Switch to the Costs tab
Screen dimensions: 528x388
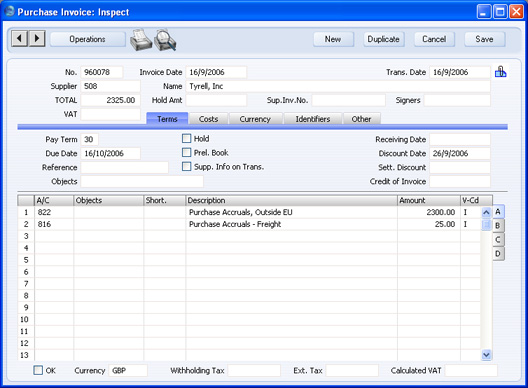[x=208, y=119]
